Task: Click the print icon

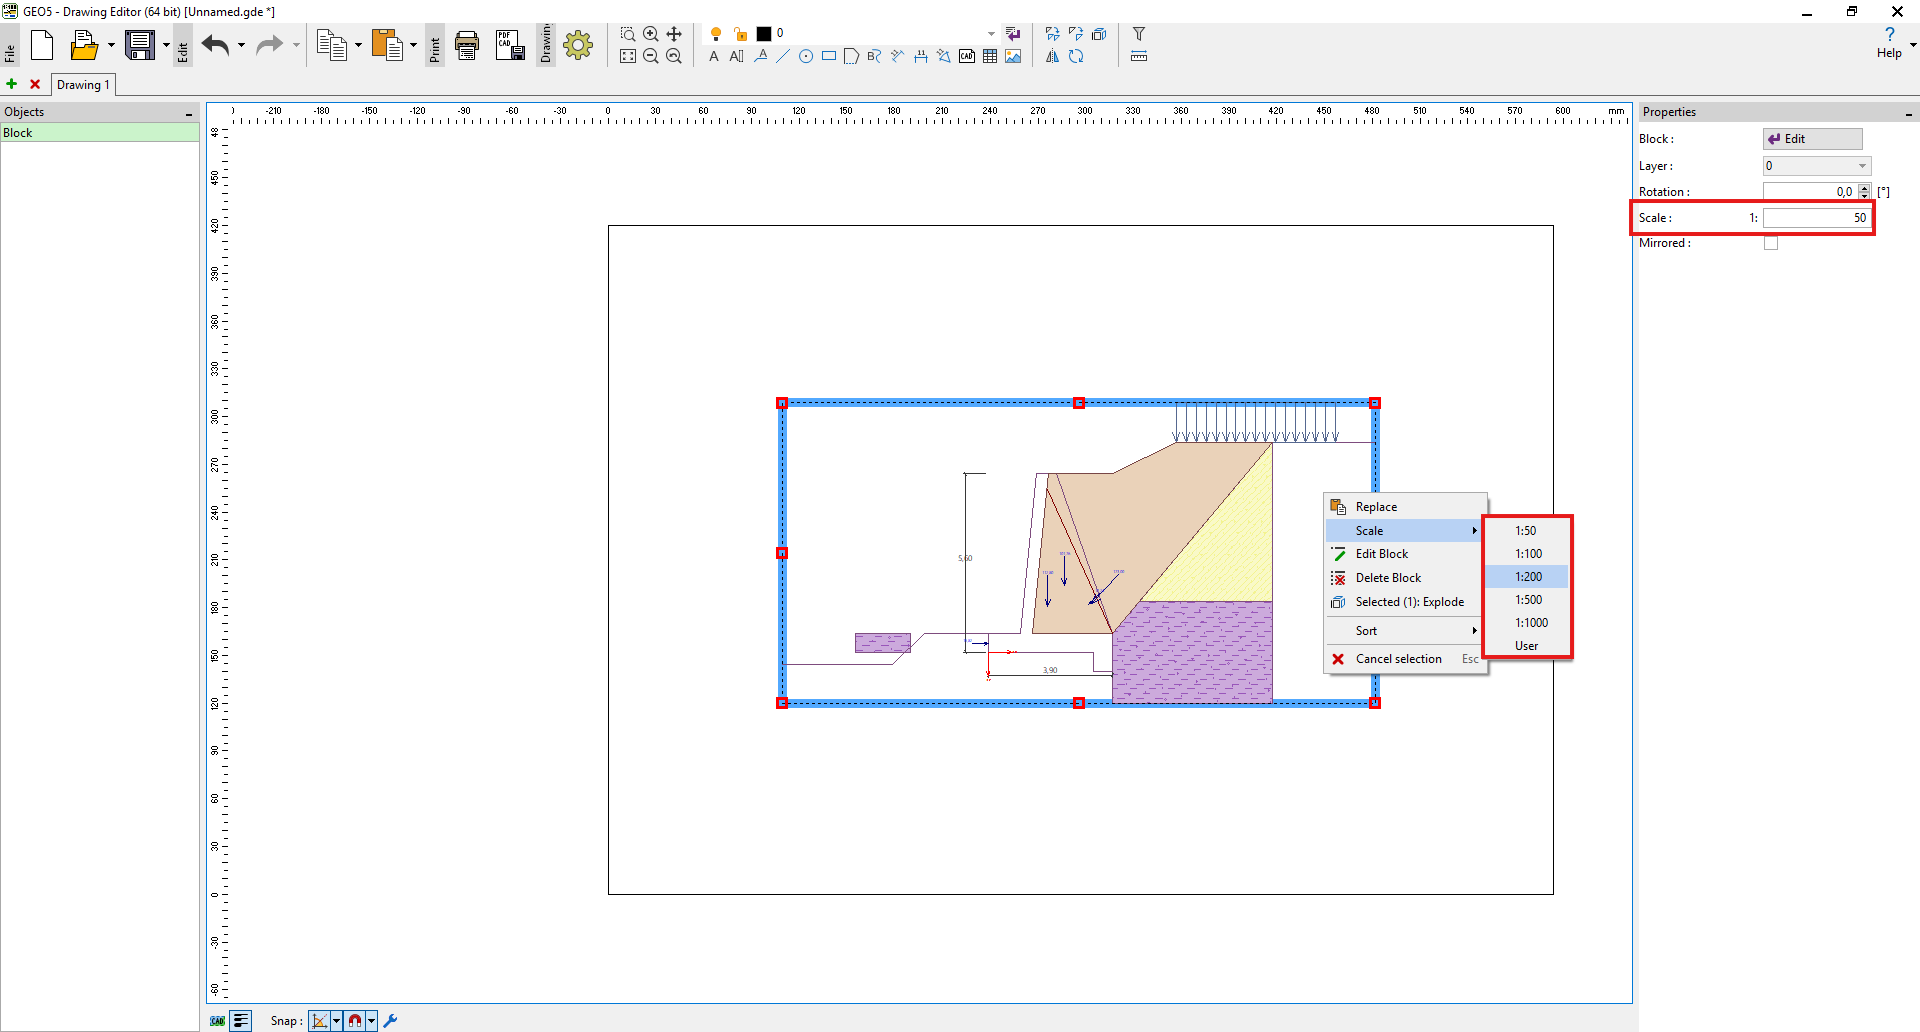Action: tap(467, 45)
